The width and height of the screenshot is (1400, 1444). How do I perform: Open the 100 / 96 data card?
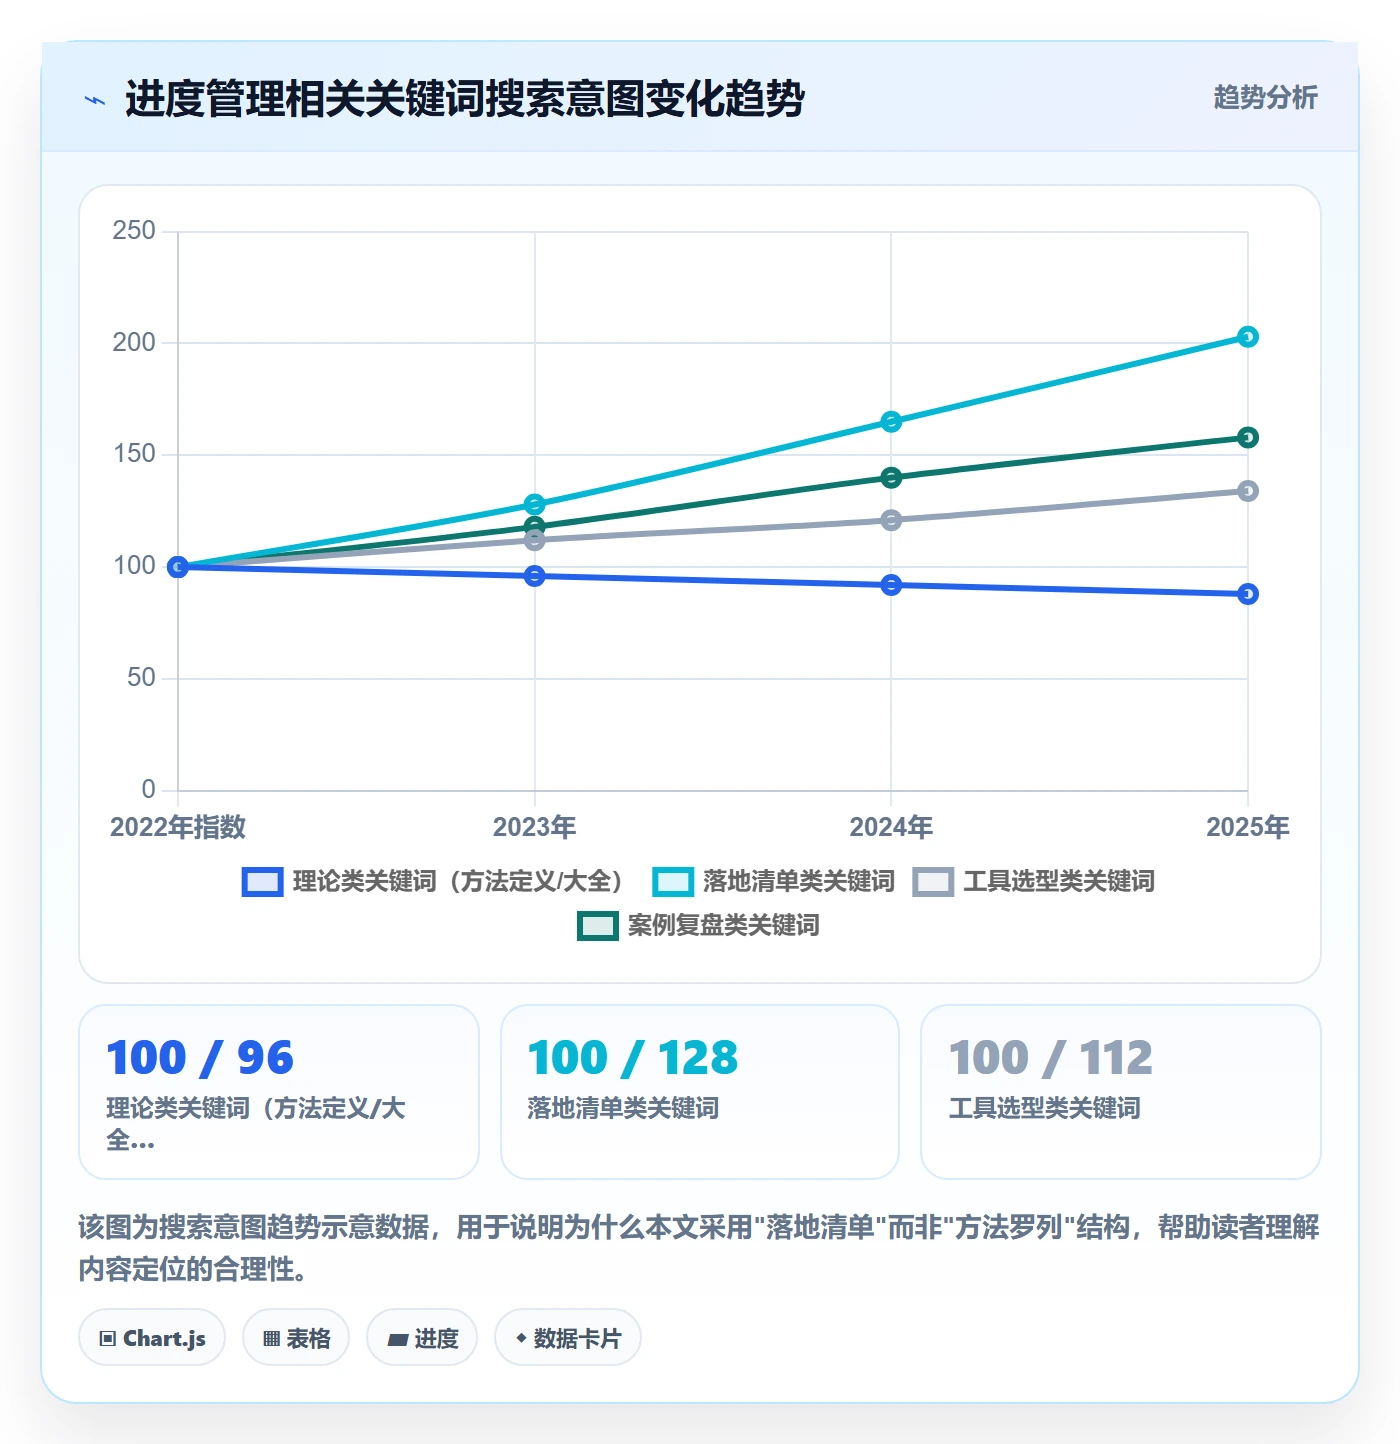point(279,1092)
